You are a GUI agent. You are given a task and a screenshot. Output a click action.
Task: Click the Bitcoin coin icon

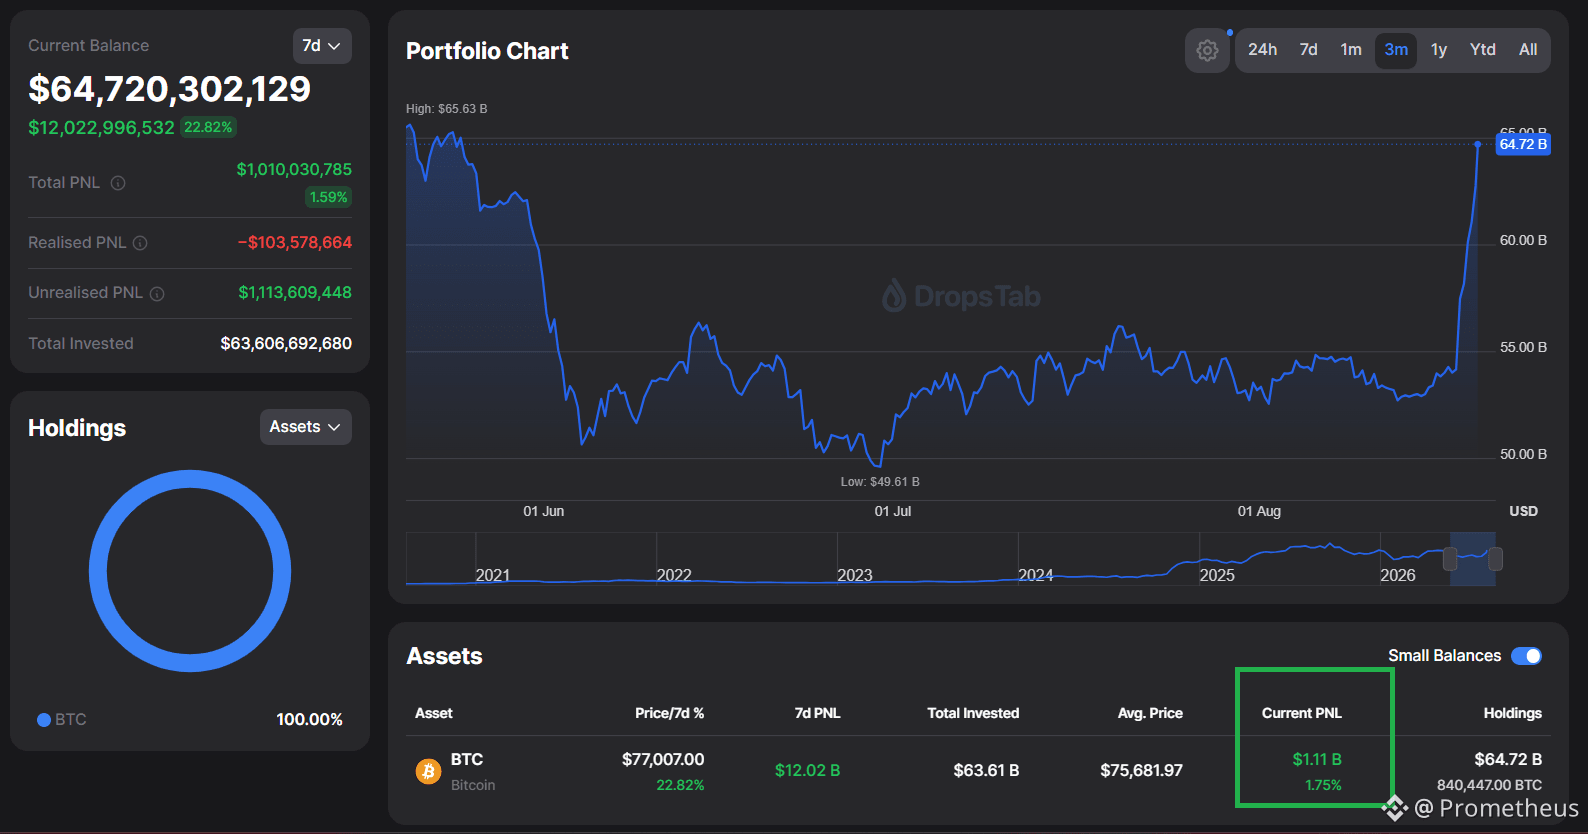pyautogui.click(x=428, y=771)
